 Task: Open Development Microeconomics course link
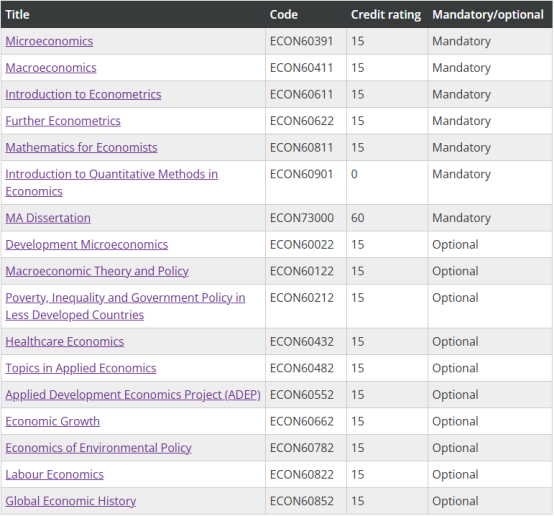coord(87,245)
